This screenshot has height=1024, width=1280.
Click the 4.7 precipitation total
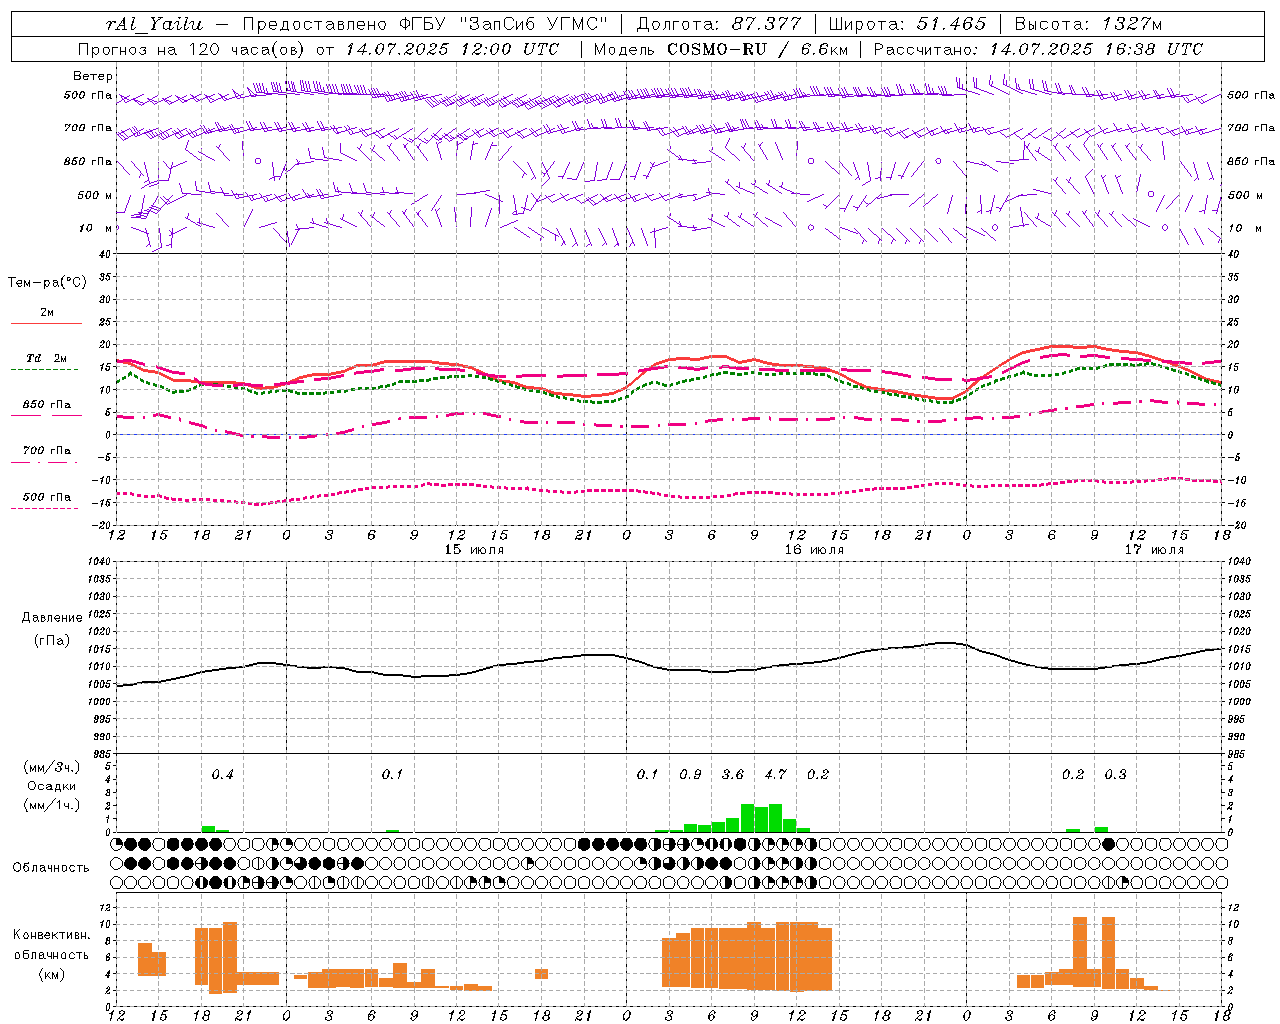click(x=775, y=774)
